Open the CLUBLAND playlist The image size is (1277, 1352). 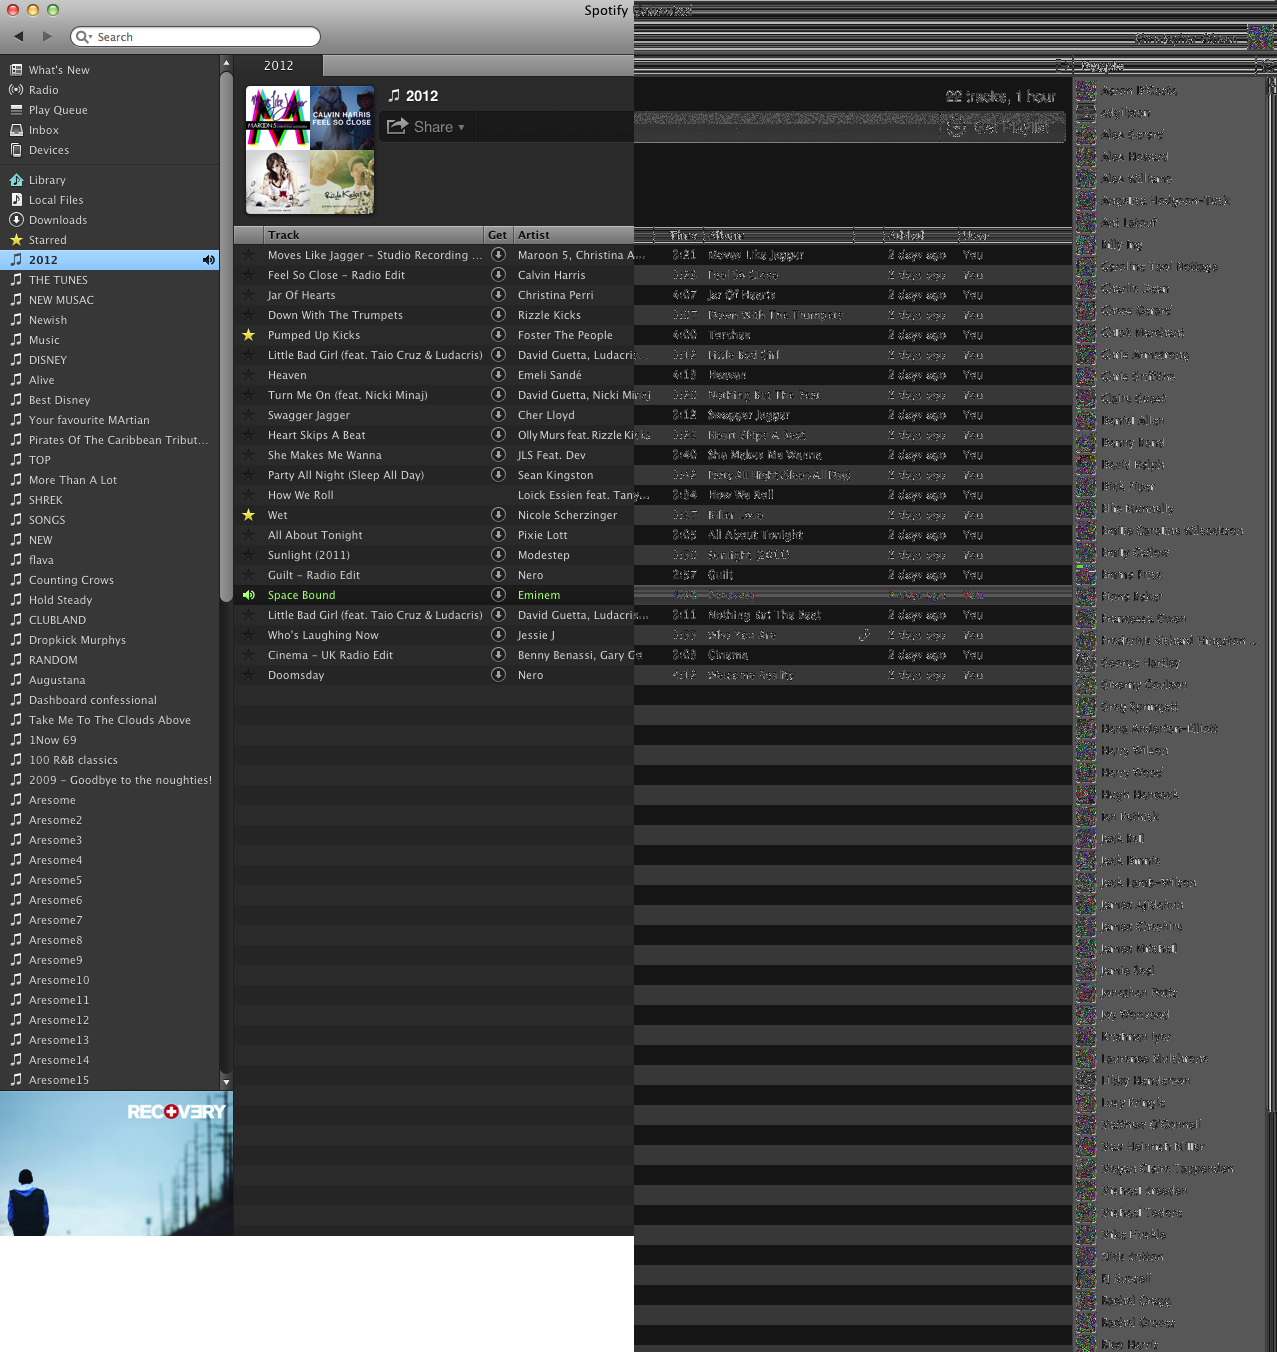(x=57, y=620)
